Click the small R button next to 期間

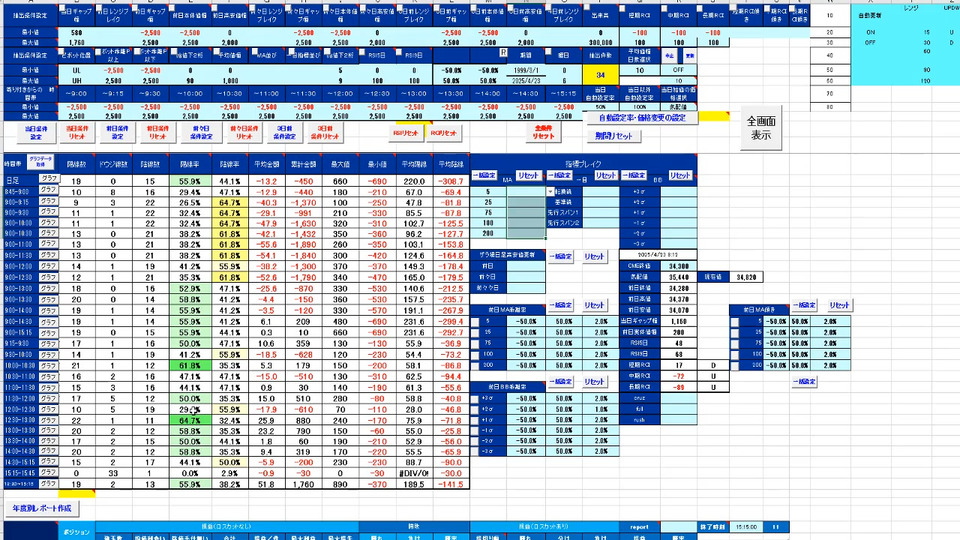point(503,53)
